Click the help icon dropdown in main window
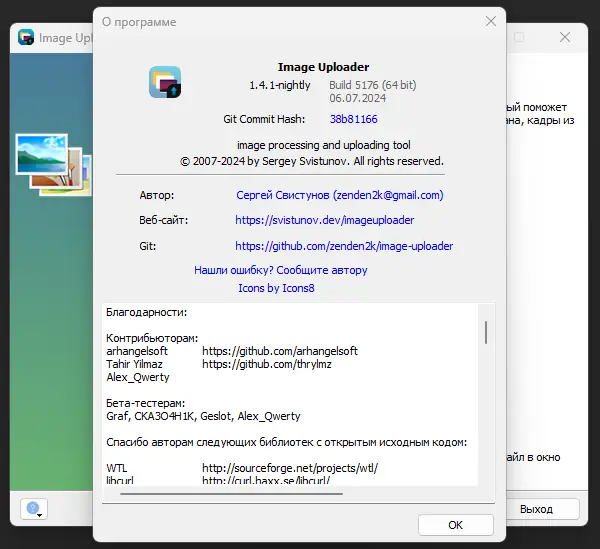 [x=34, y=509]
